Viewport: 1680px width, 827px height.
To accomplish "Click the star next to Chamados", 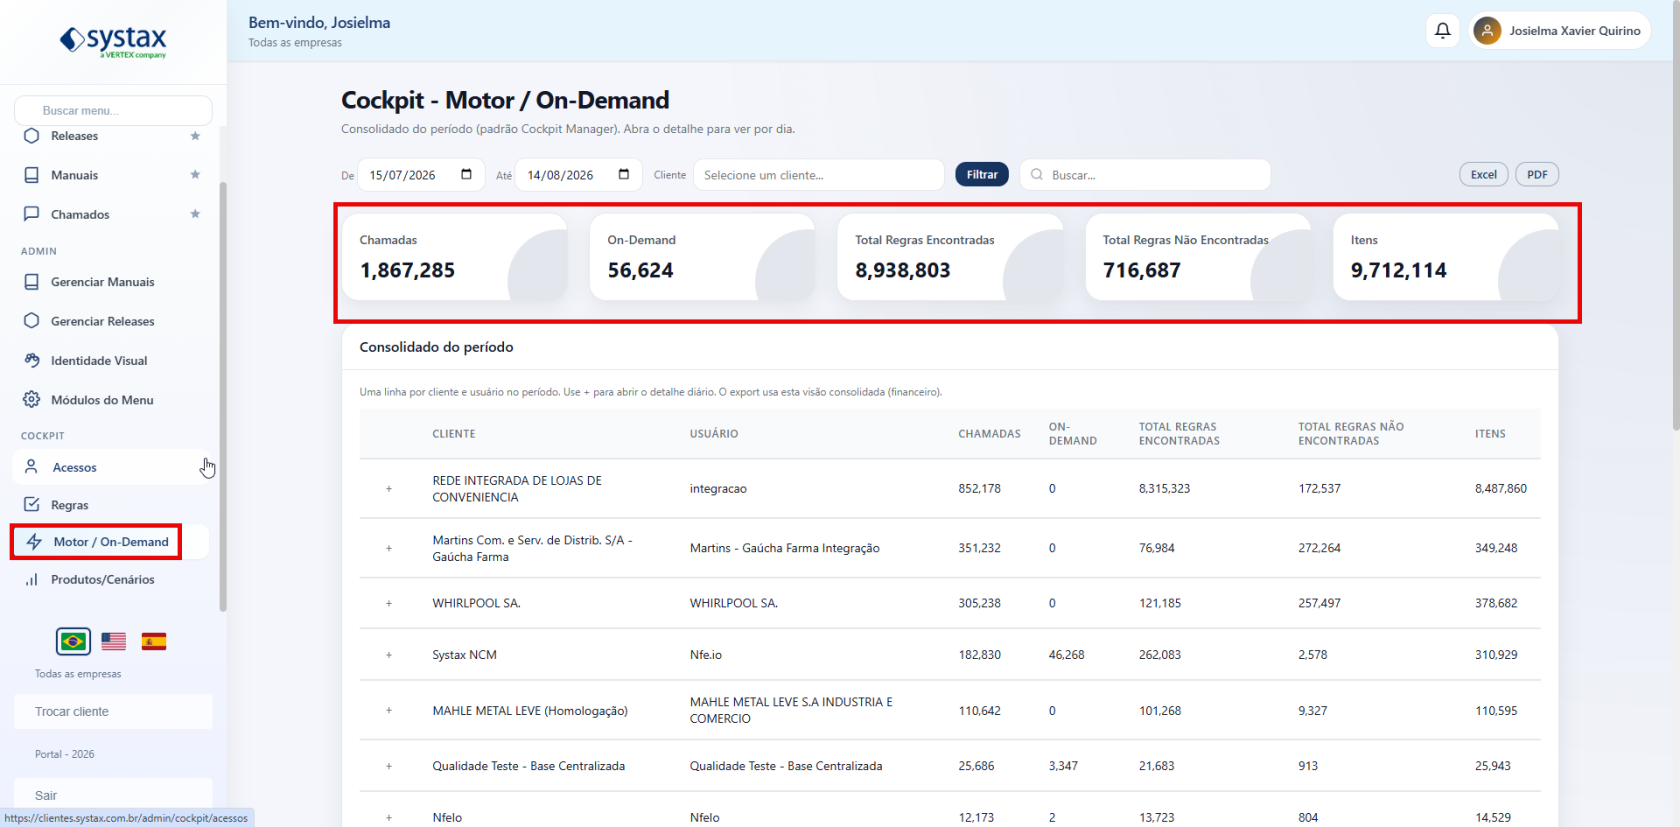I will tap(195, 214).
